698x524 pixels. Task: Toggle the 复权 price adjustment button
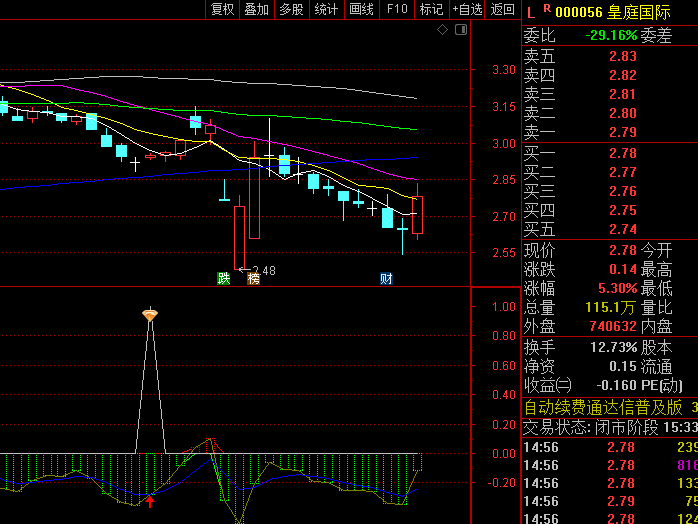[222, 9]
